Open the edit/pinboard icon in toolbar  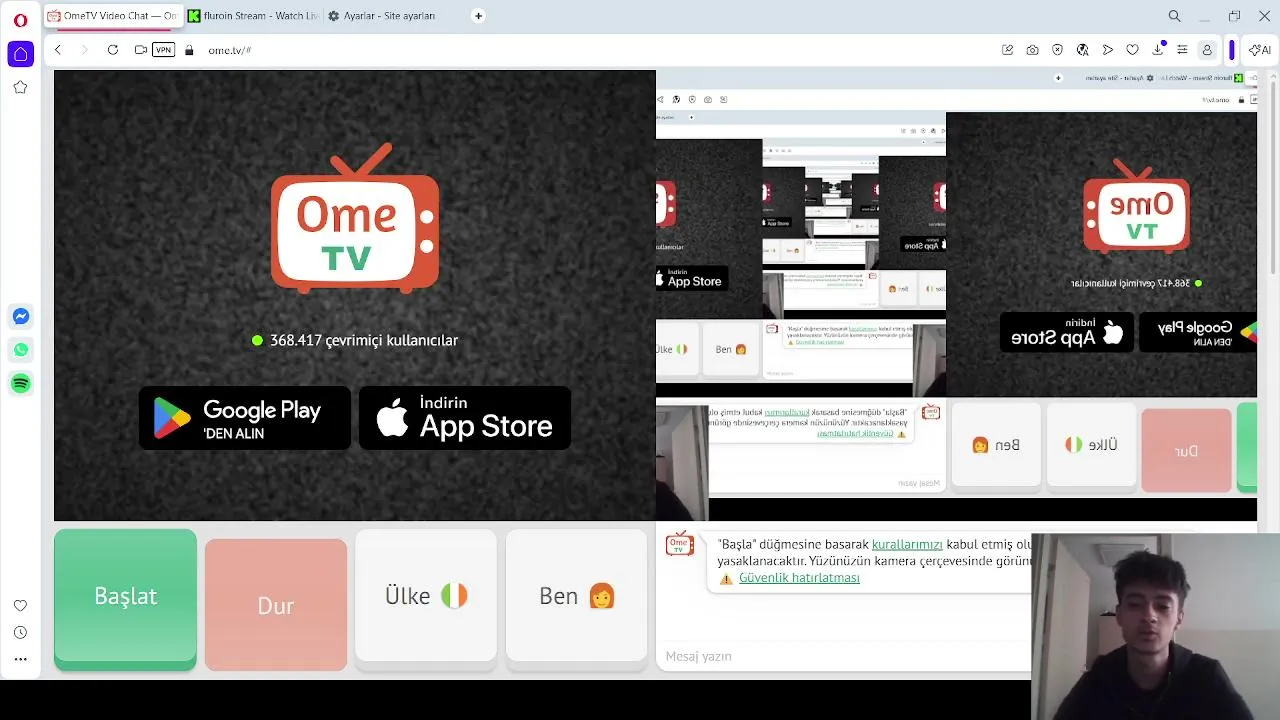[x=1007, y=50]
